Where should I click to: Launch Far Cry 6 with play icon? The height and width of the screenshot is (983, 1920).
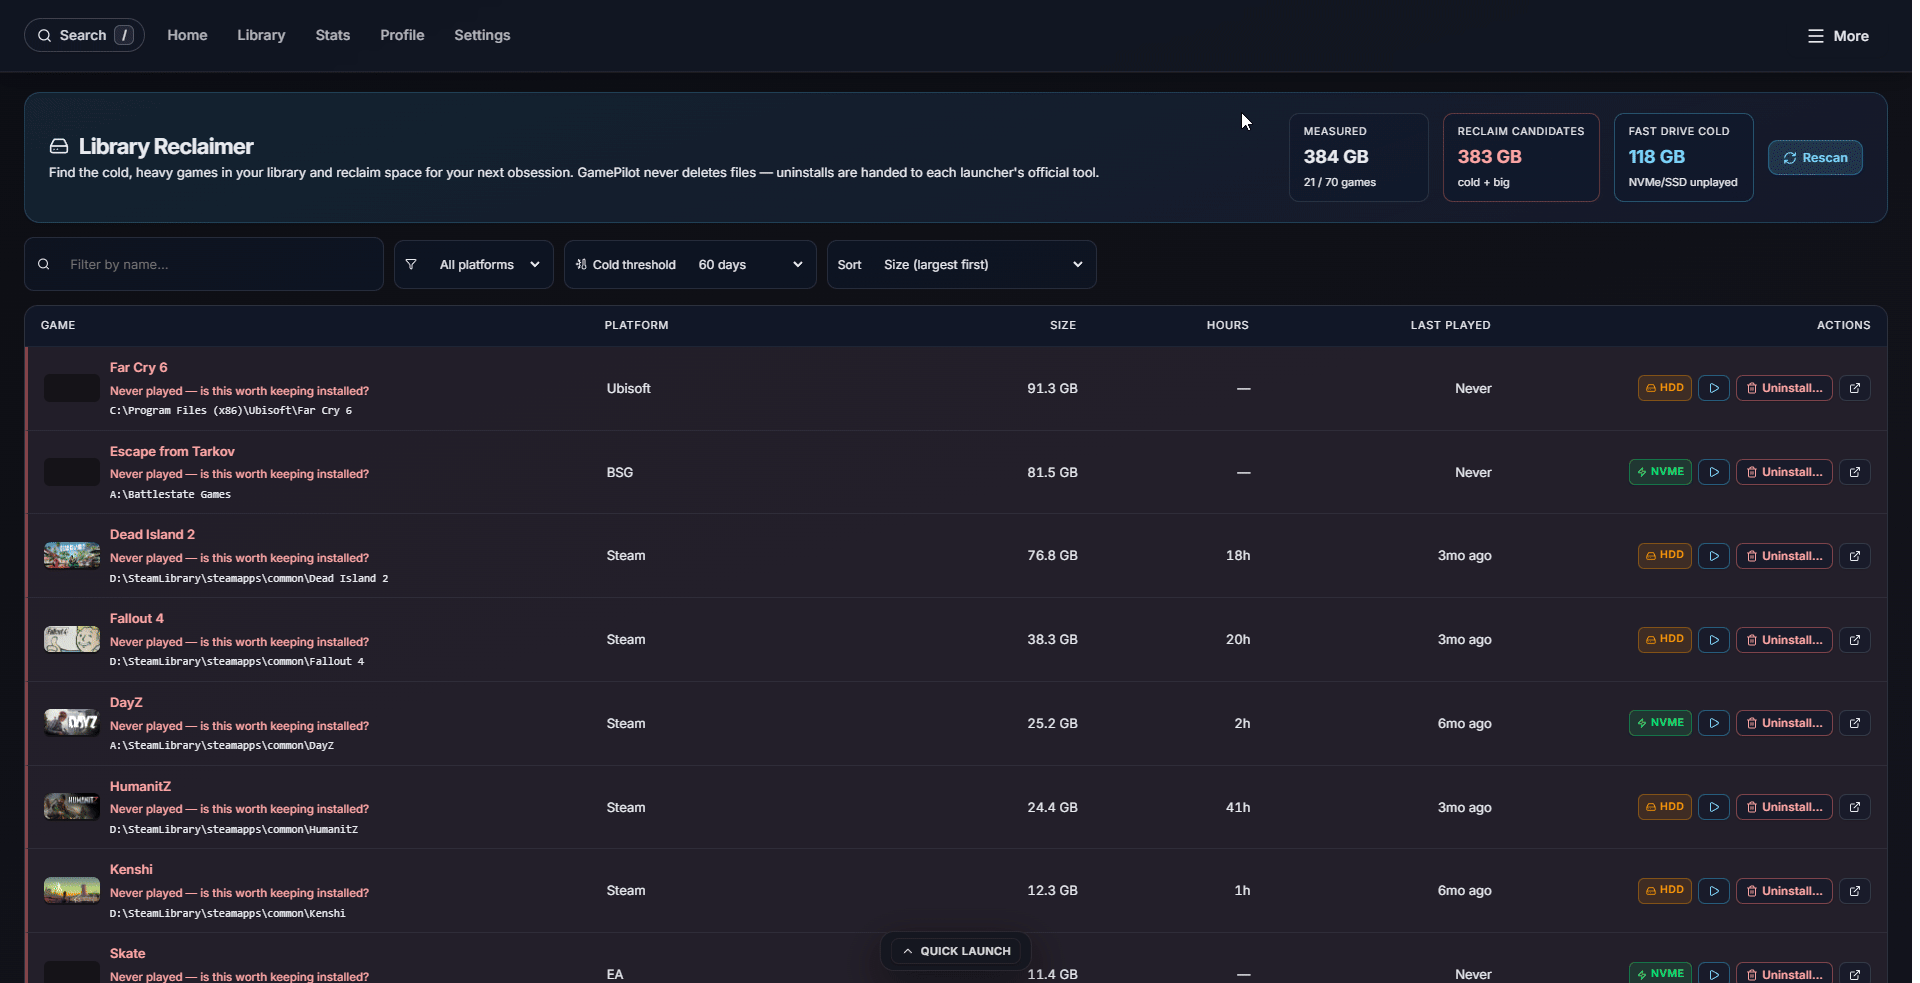[x=1713, y=388]
